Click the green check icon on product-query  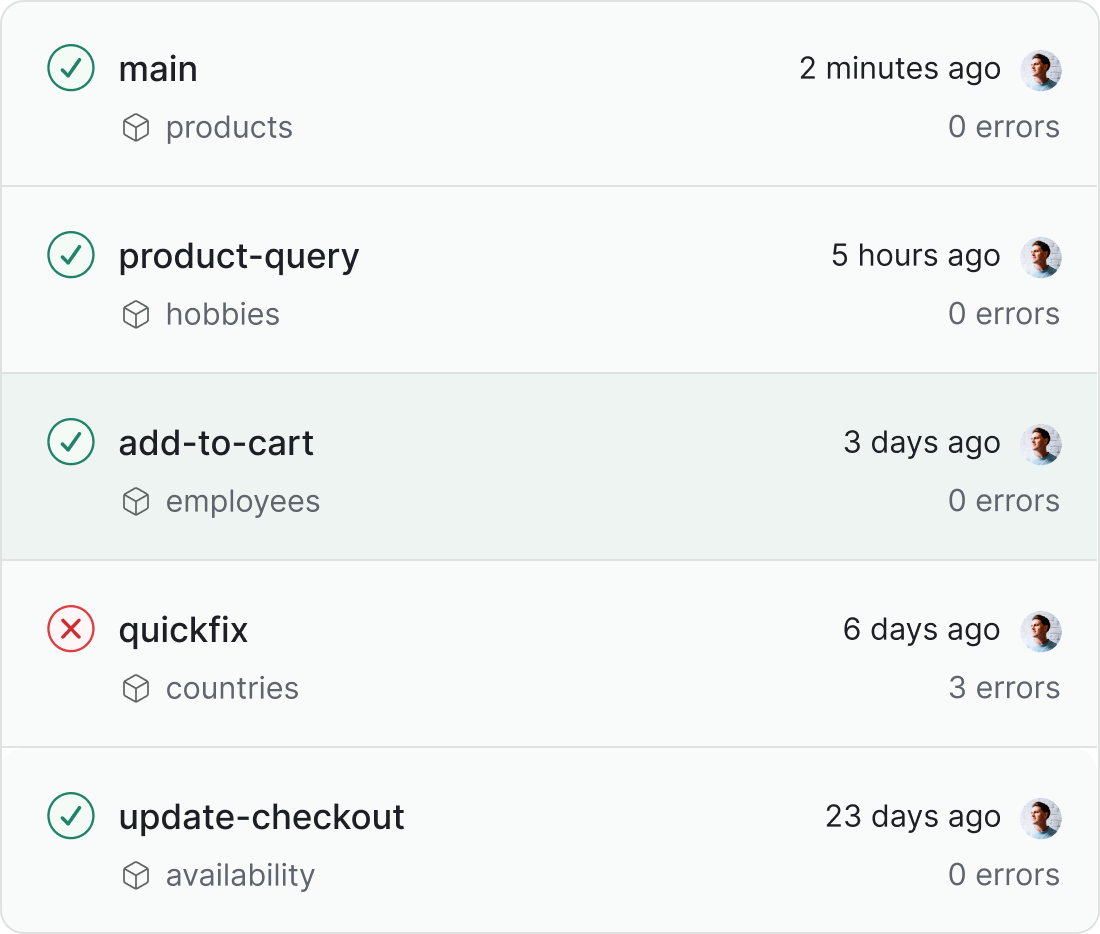pyautogui.click(x=70, y=256)
